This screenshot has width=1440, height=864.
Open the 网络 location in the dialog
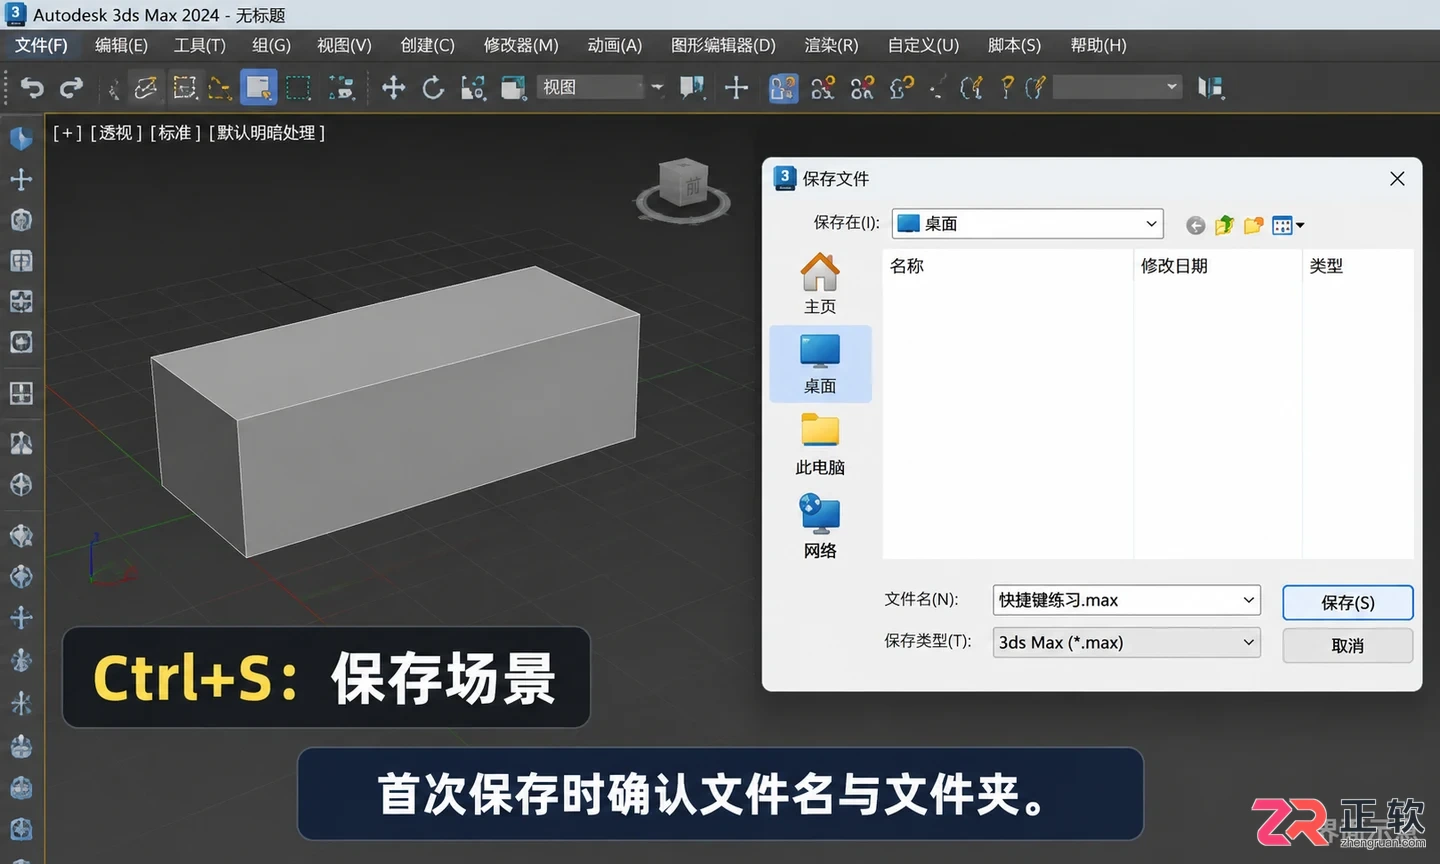[x=820, y=528]
